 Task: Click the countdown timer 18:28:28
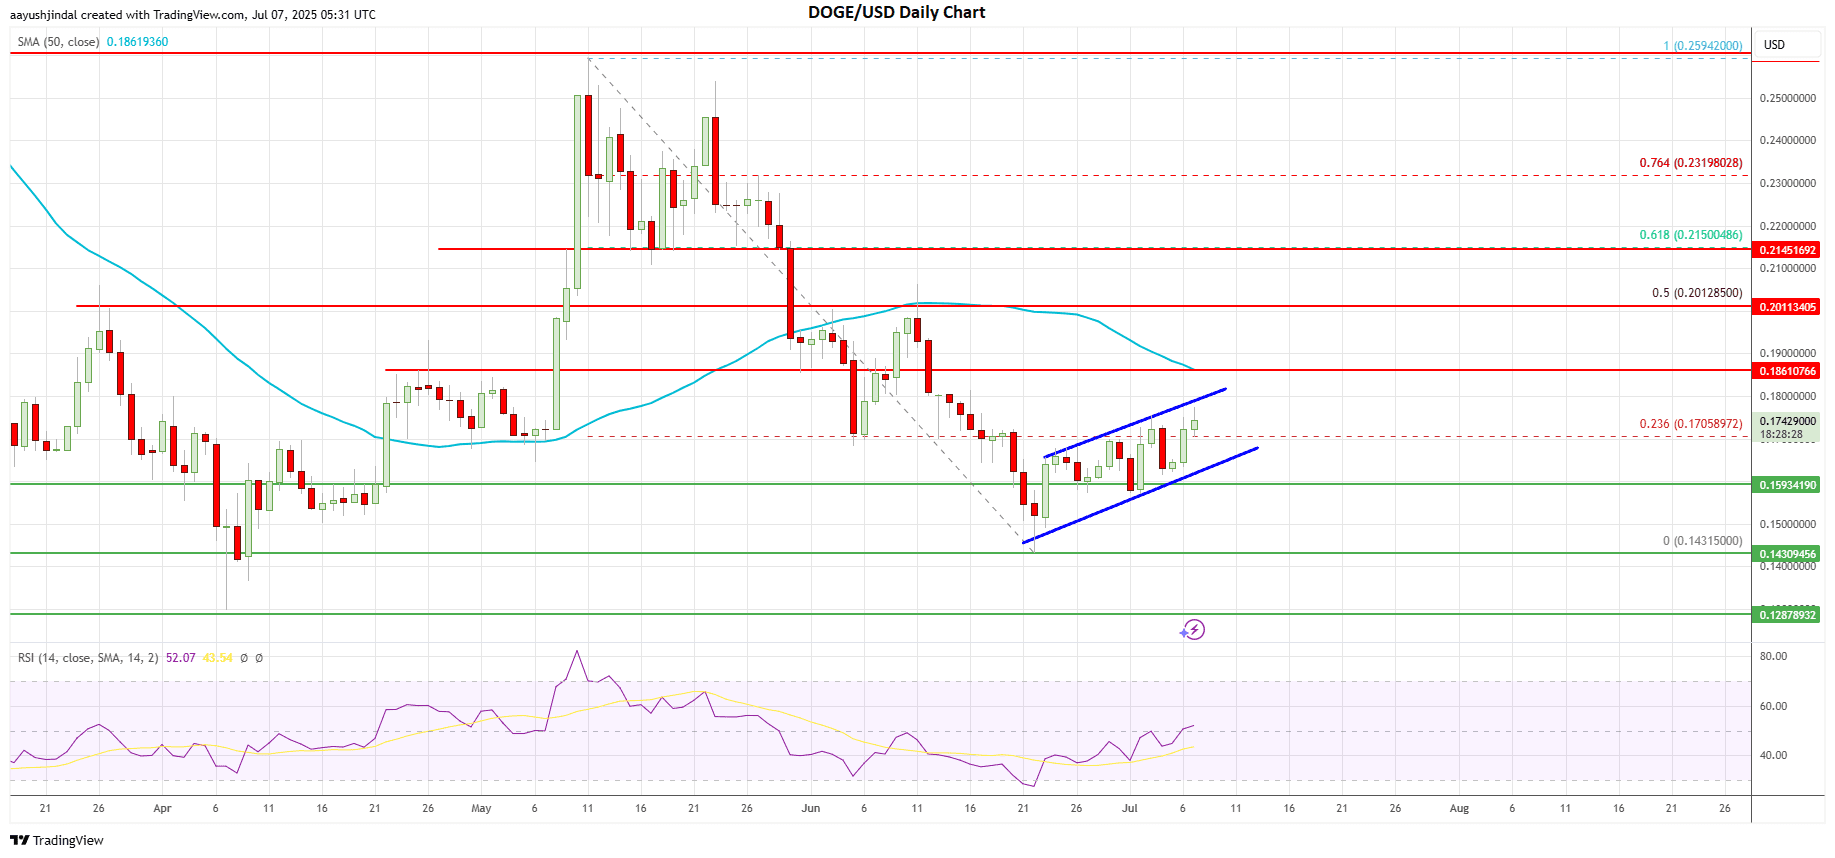(x=1781, y=435)
